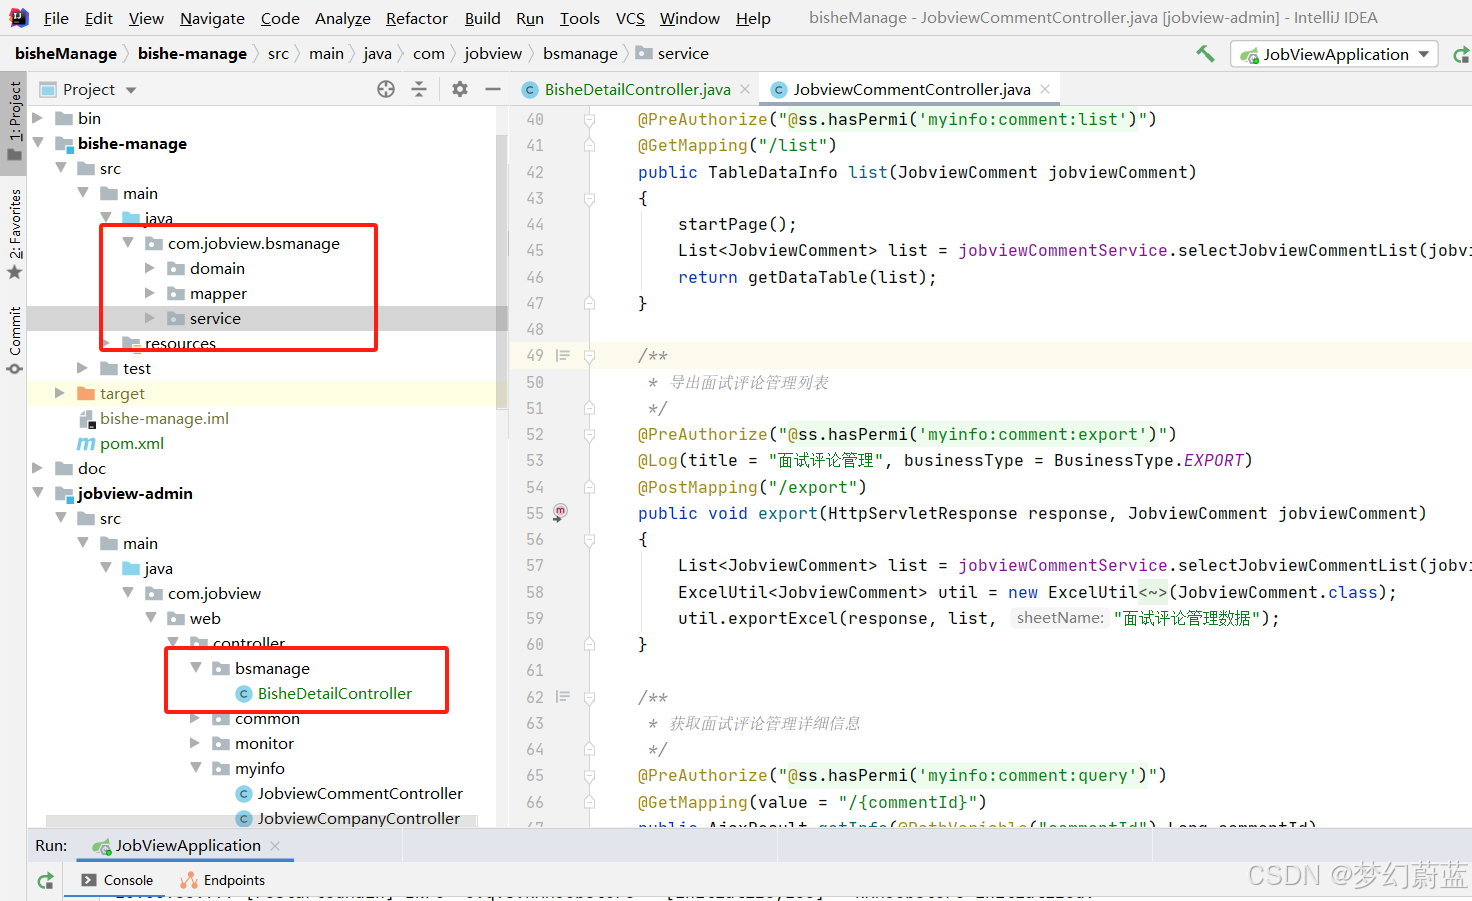Click the bisheManage breadcrumb
Image resolution: width=1472 pixels, height=901 pixels.
(x=66, y=54)
